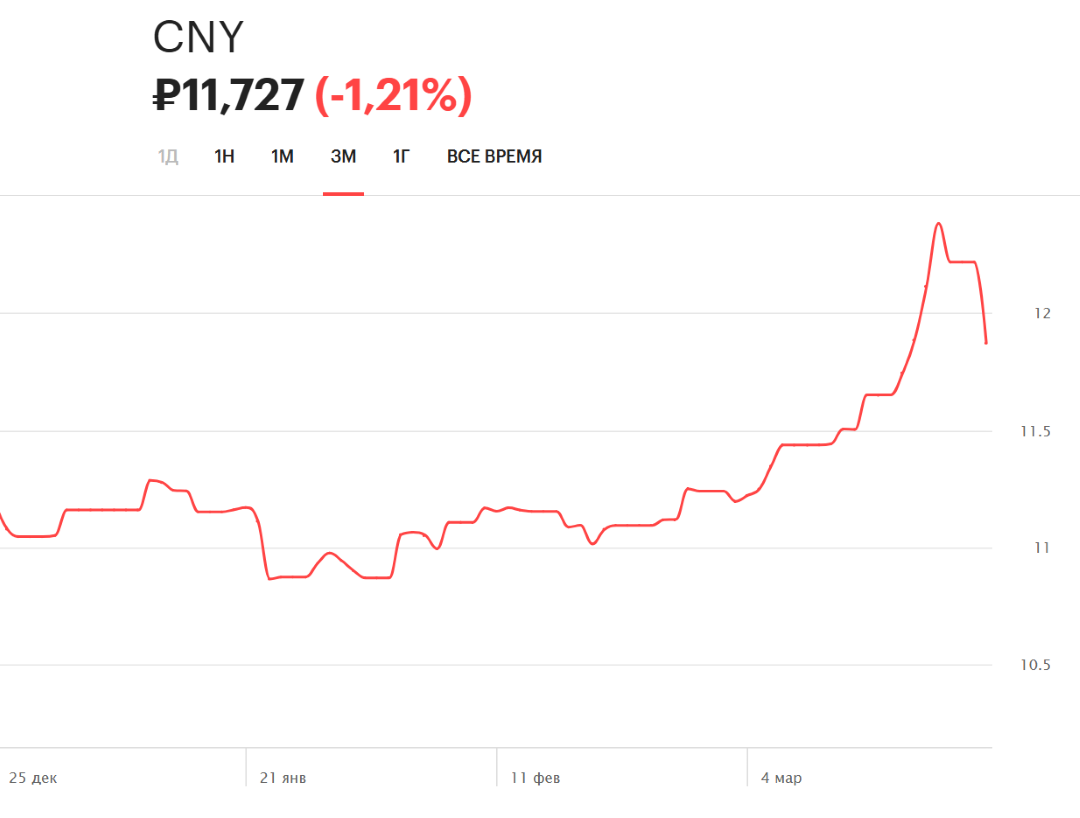This screenshot has width=1080, height=818.
Task: Click the highest peak of the chart line
Action: [x=938, y=223]
